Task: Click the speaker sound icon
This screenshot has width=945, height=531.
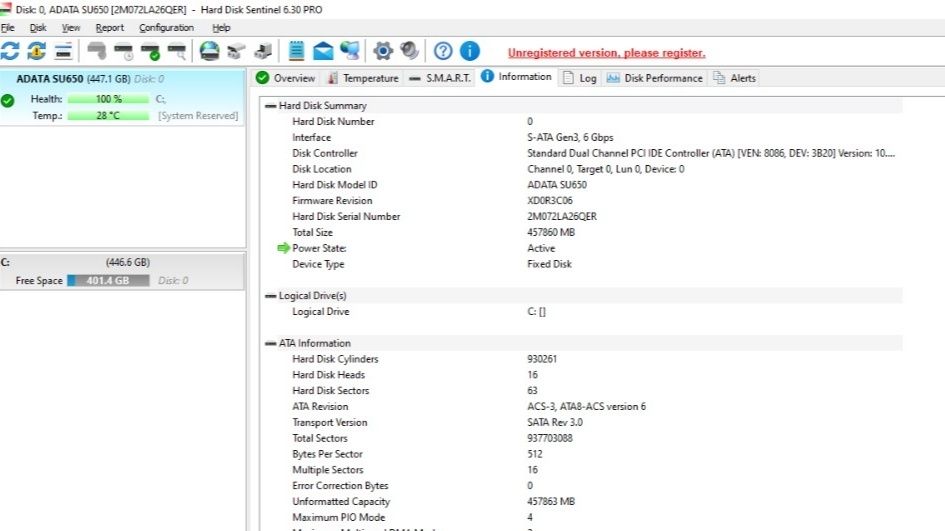Action: point(409,51)
